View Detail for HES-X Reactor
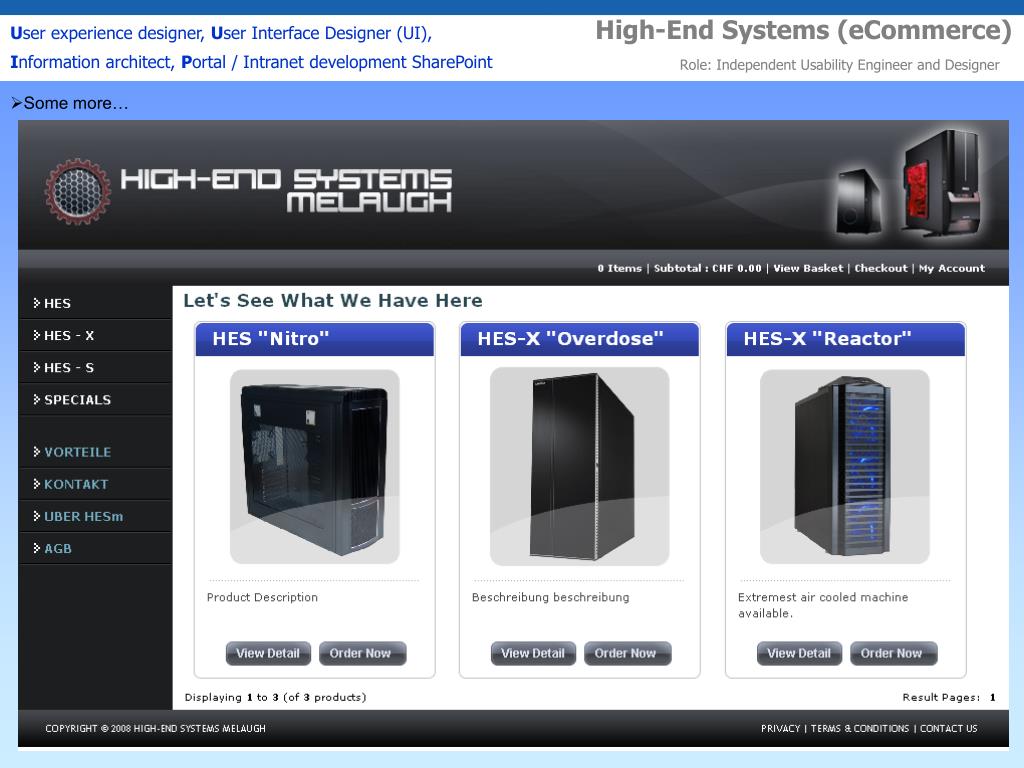 point(799,653)
